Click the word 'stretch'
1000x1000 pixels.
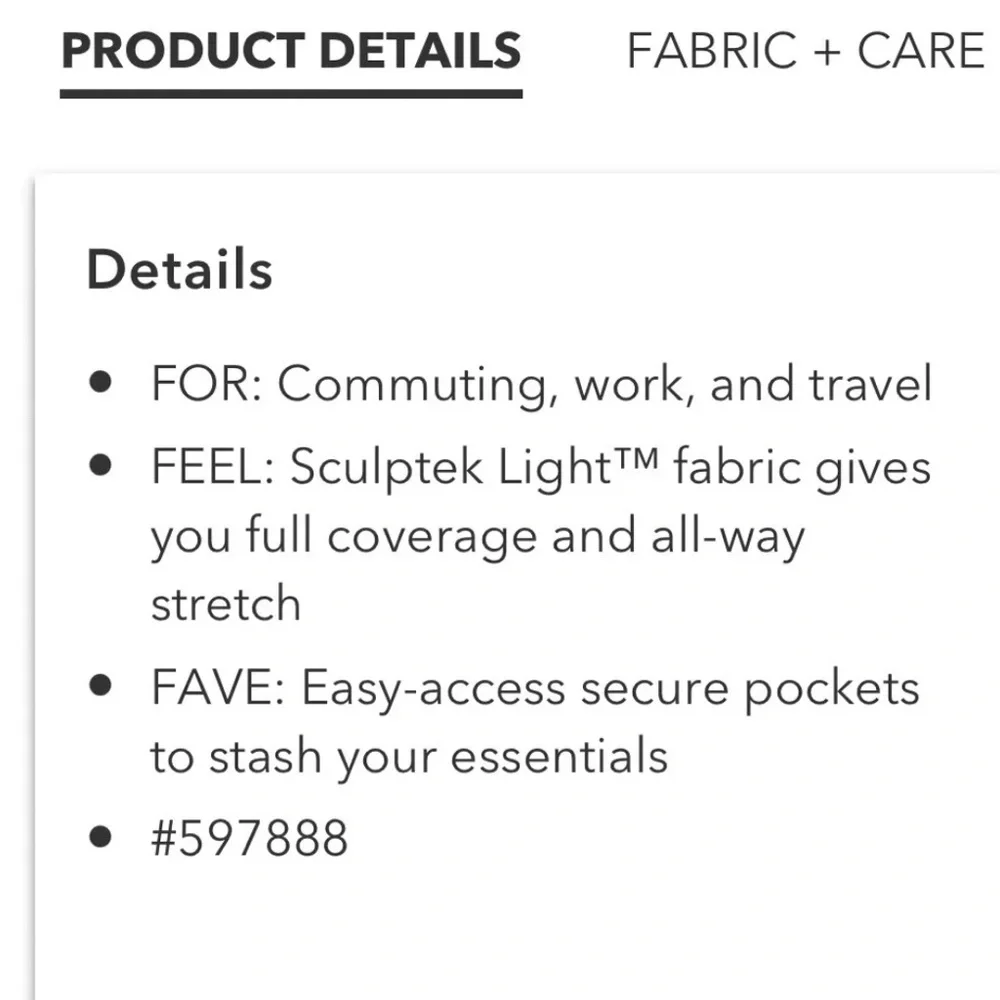coord(226,604)
